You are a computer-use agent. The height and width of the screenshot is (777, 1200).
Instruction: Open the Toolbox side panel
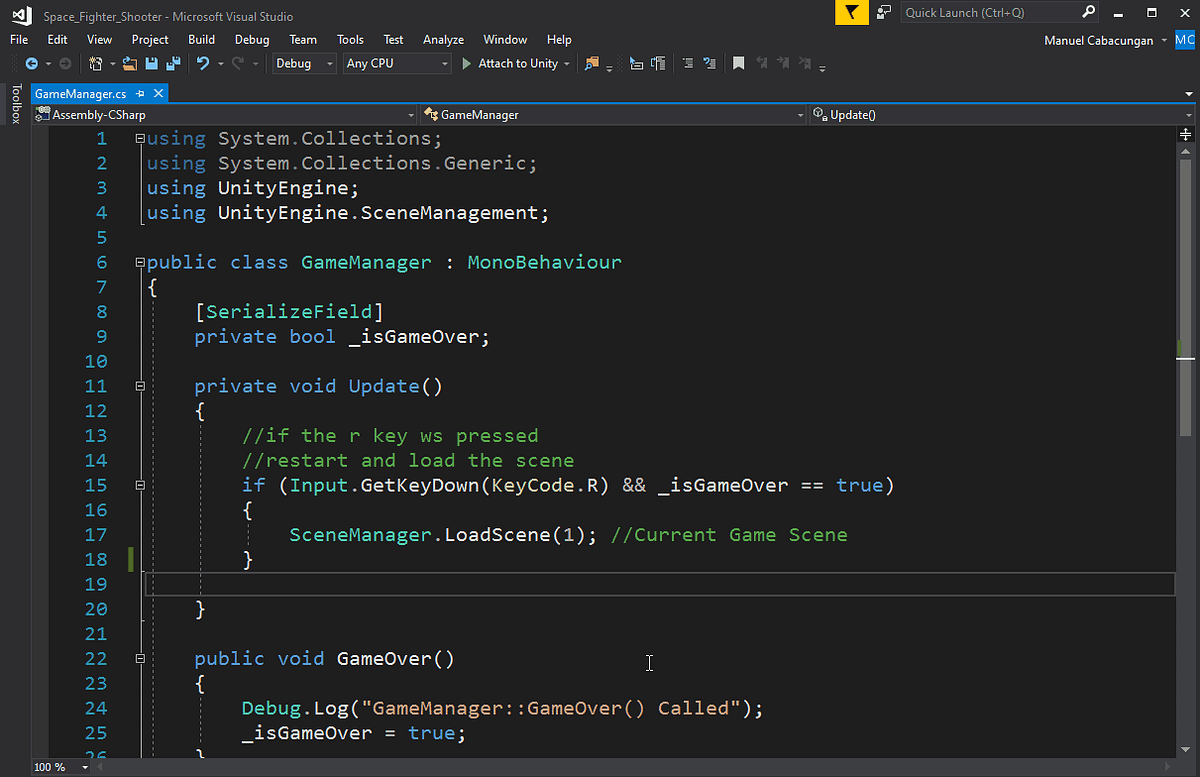pos(15,104)
